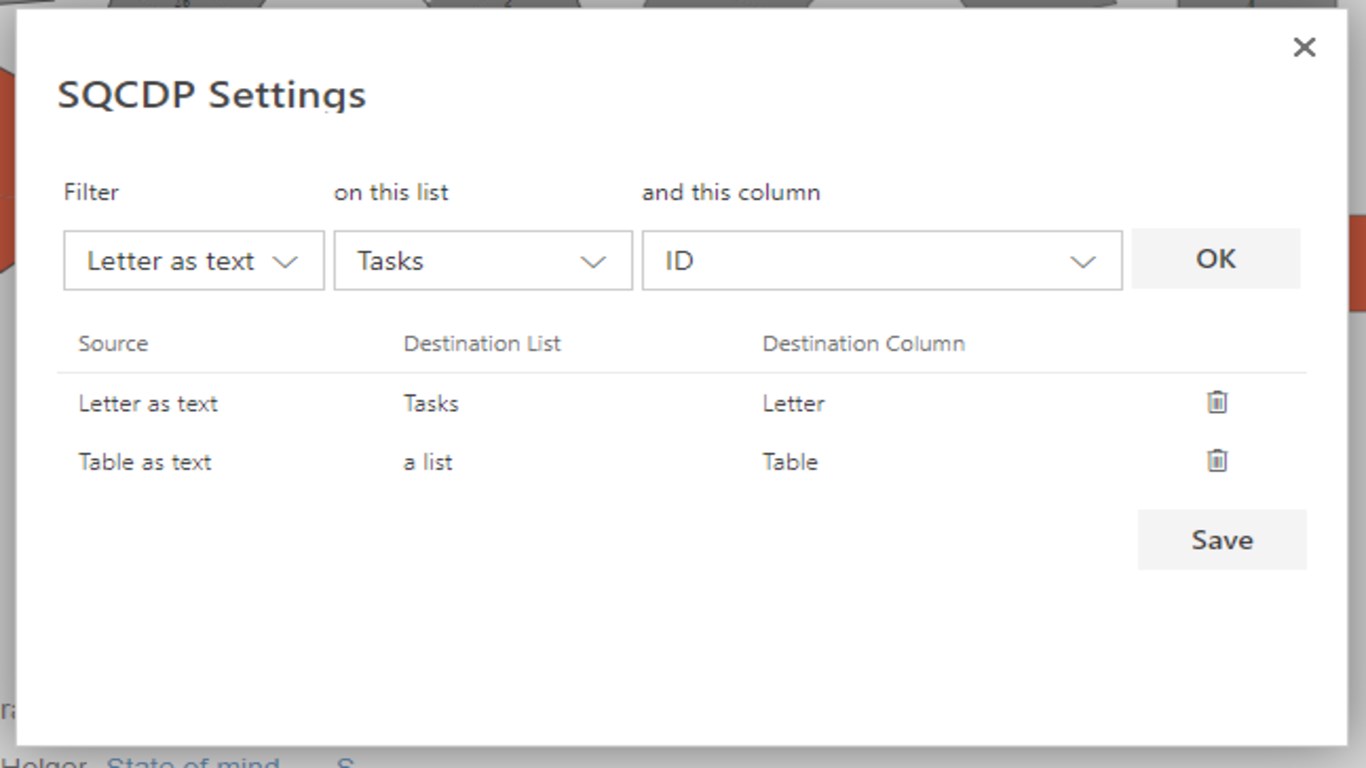Viewport: 1366px width, 768px height.
Task: Select the Table as text source cell
Action: tap(145, 462)
